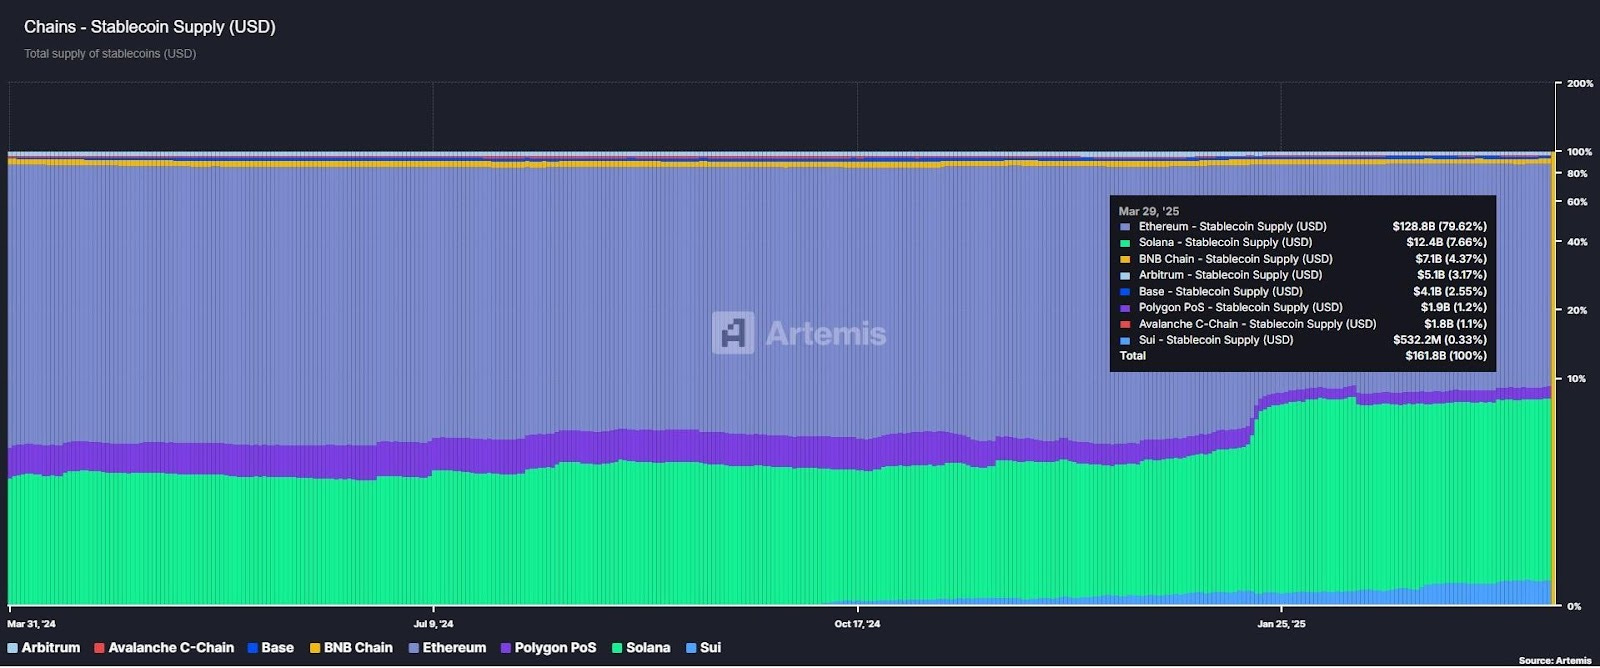Toggle the Sui series in the legend

click(703, 648)
